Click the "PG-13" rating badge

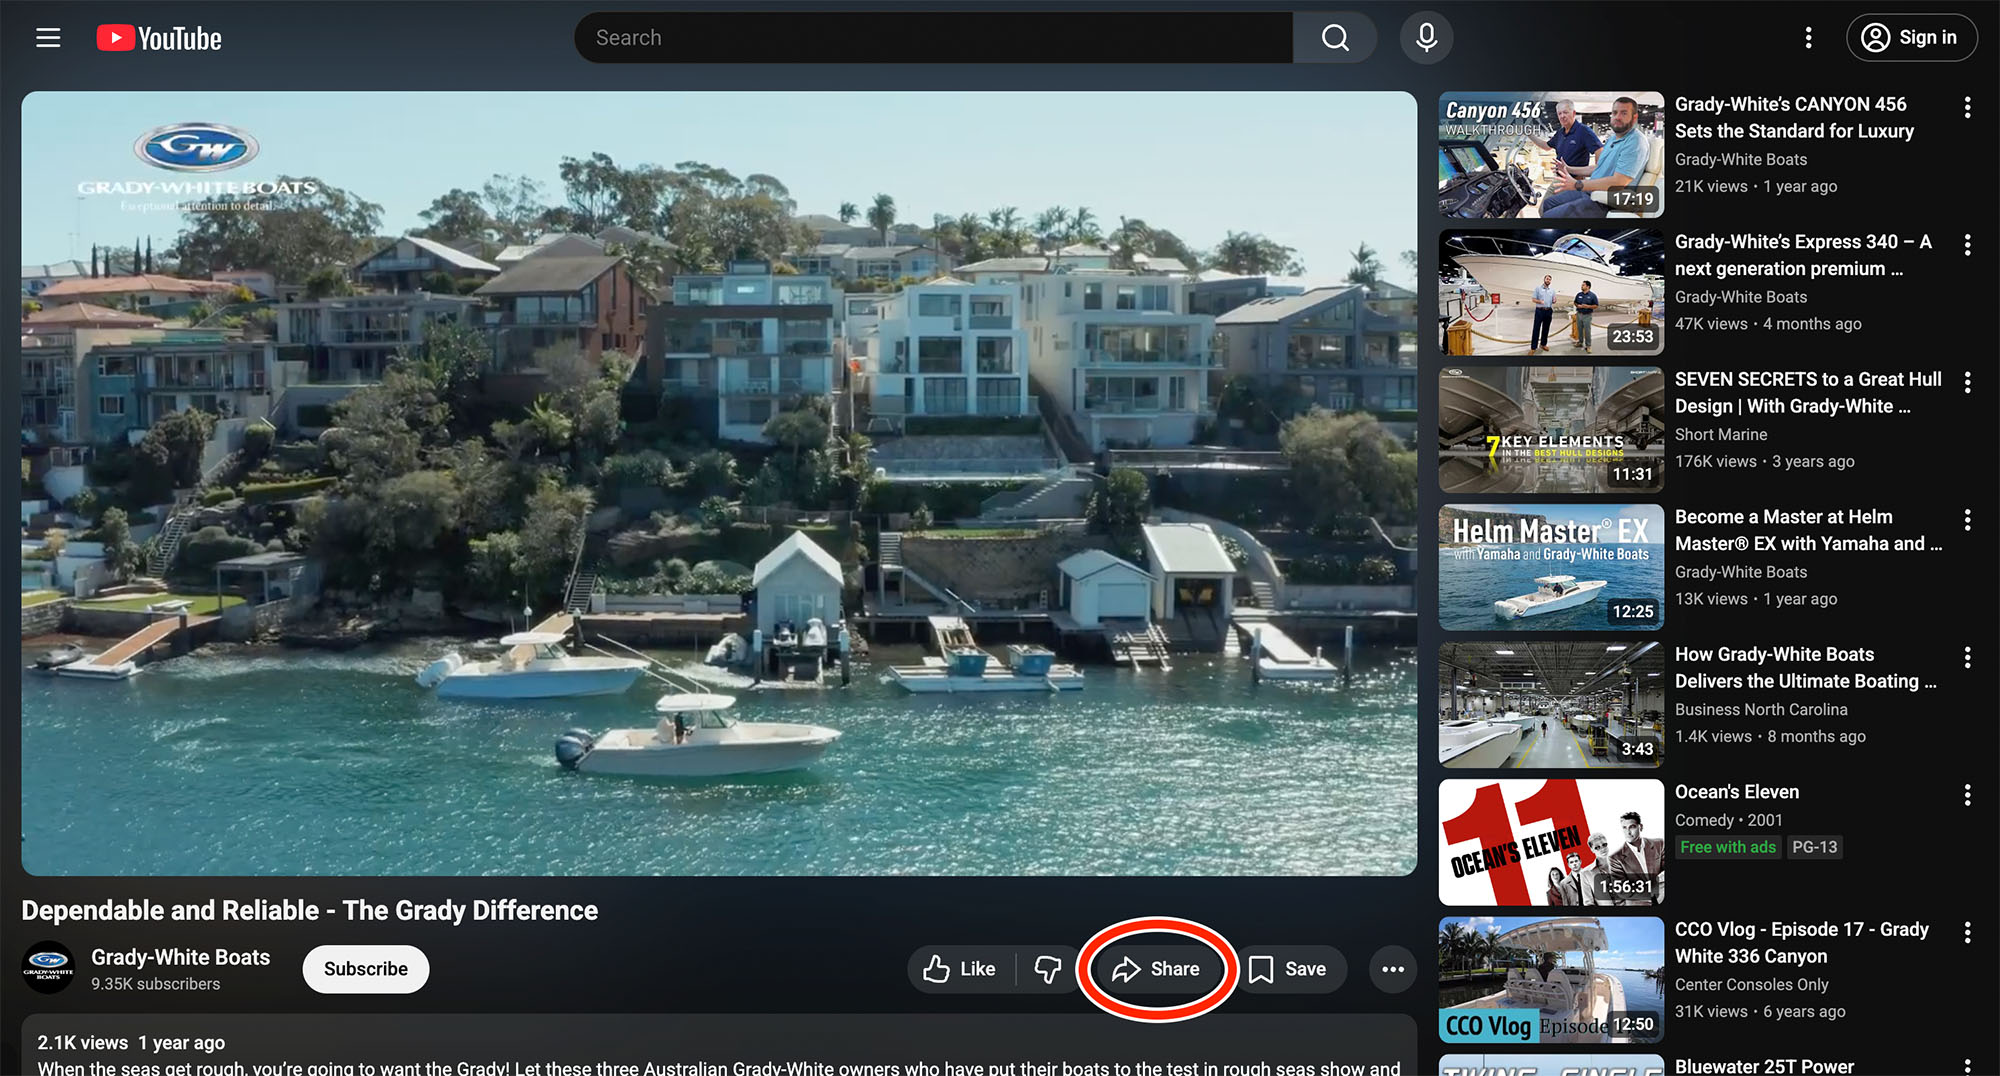[1814, 847]
